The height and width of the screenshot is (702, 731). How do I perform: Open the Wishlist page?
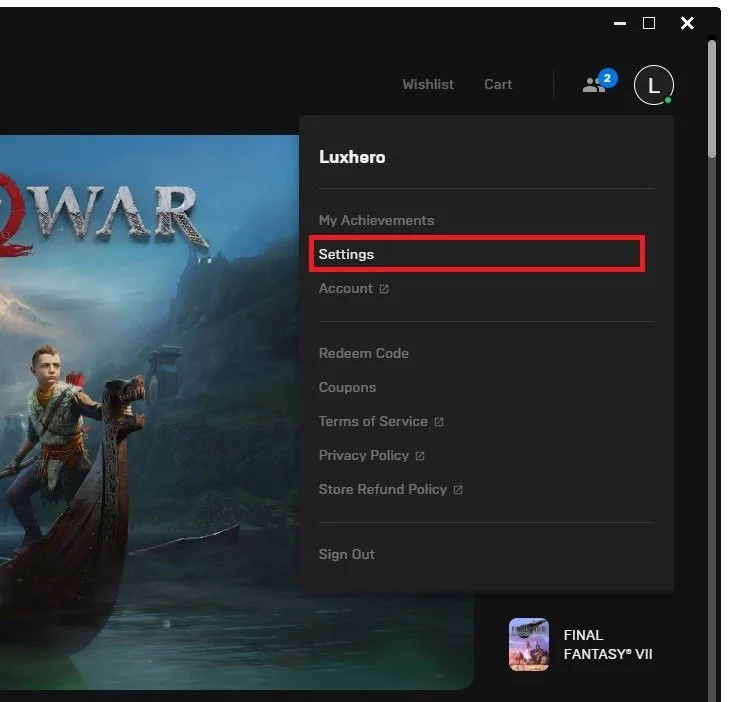coord(428,84)
